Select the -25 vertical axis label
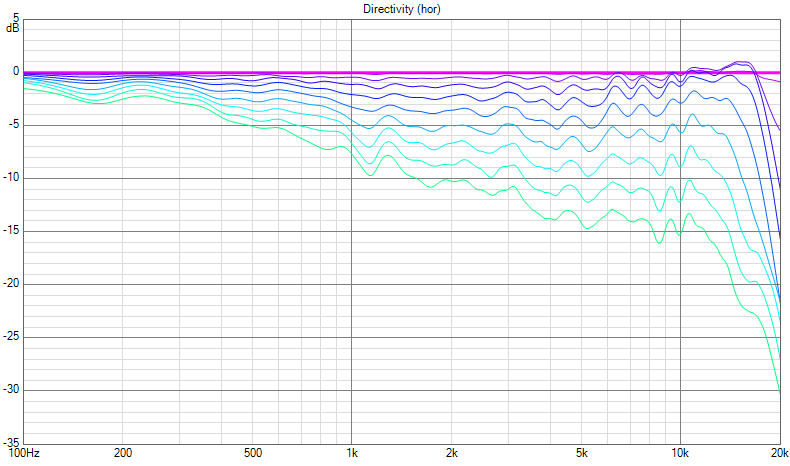 tap(11, 337)
